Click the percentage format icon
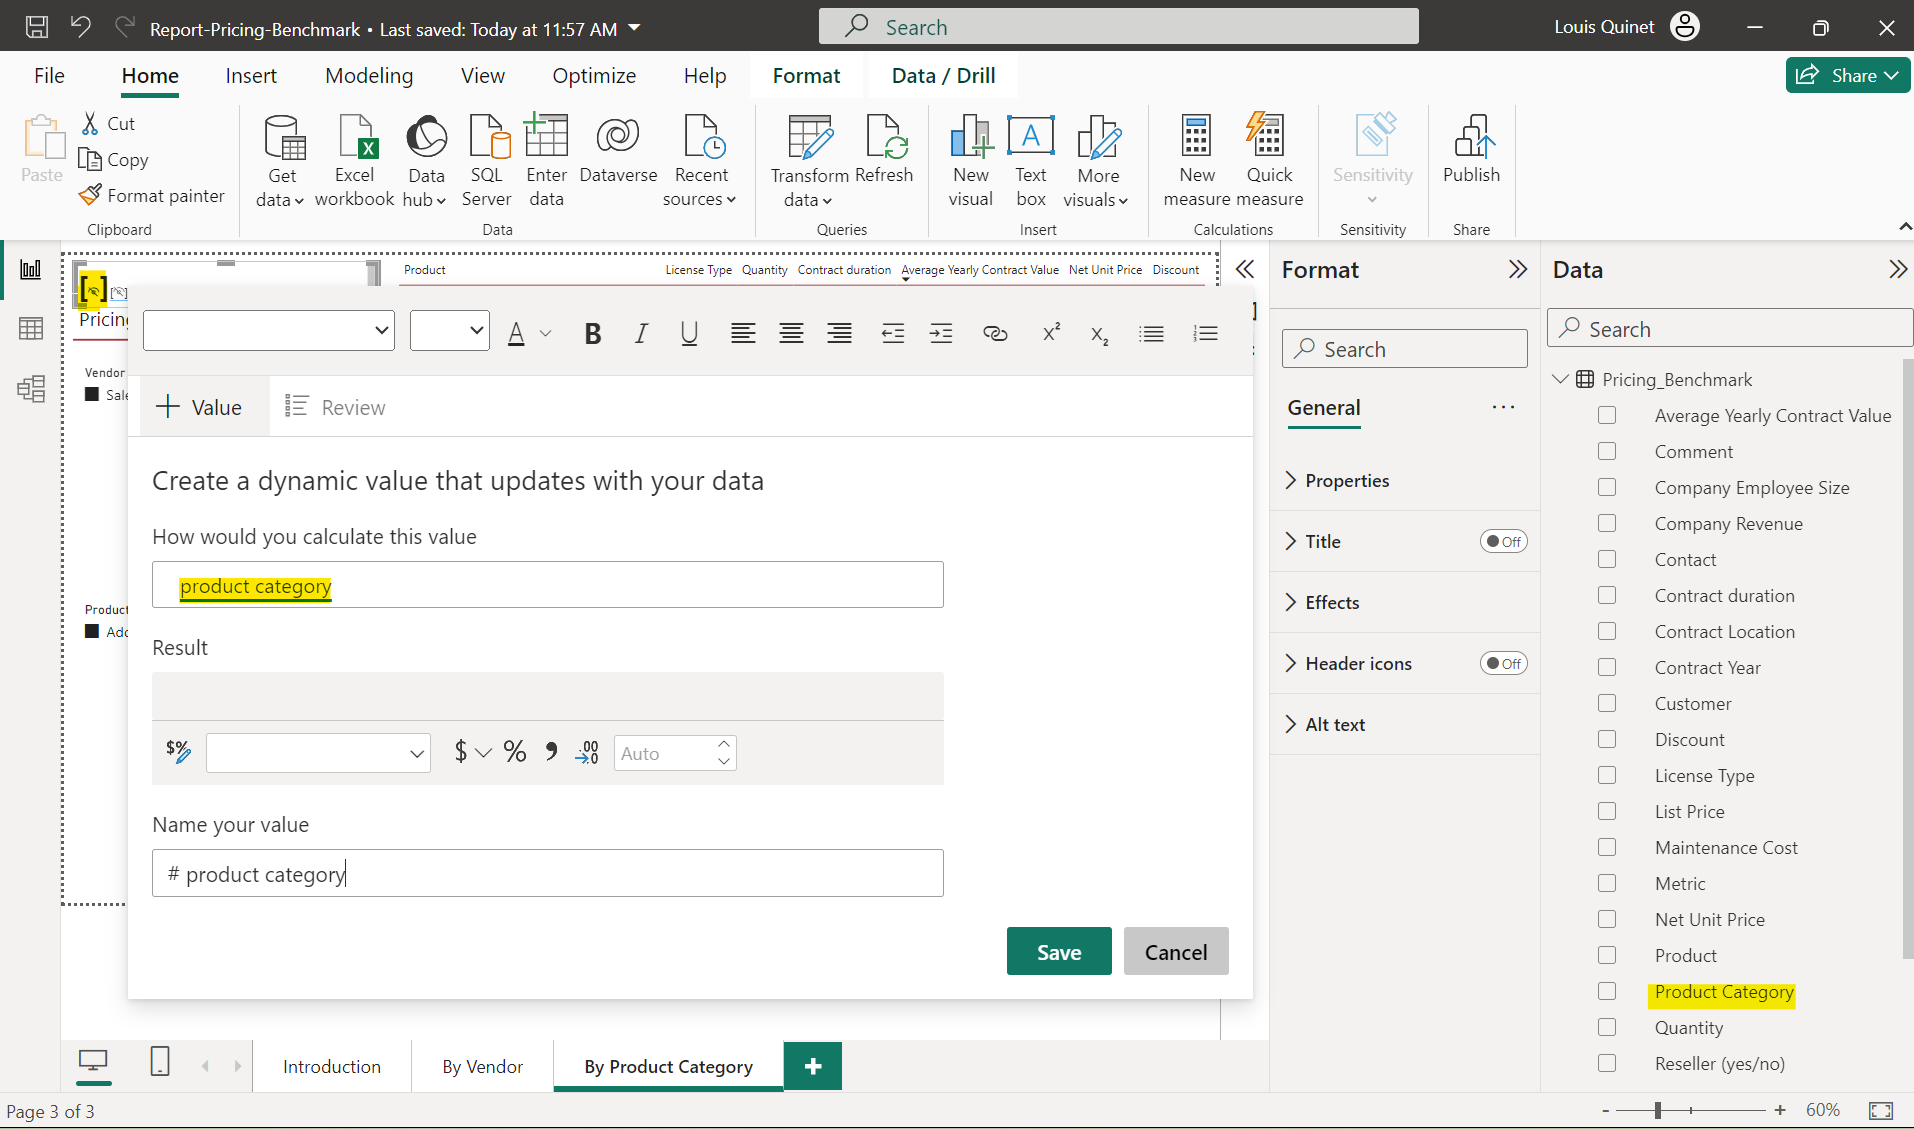This screenshot has height=1129, width=1914. tap(515, 752)
